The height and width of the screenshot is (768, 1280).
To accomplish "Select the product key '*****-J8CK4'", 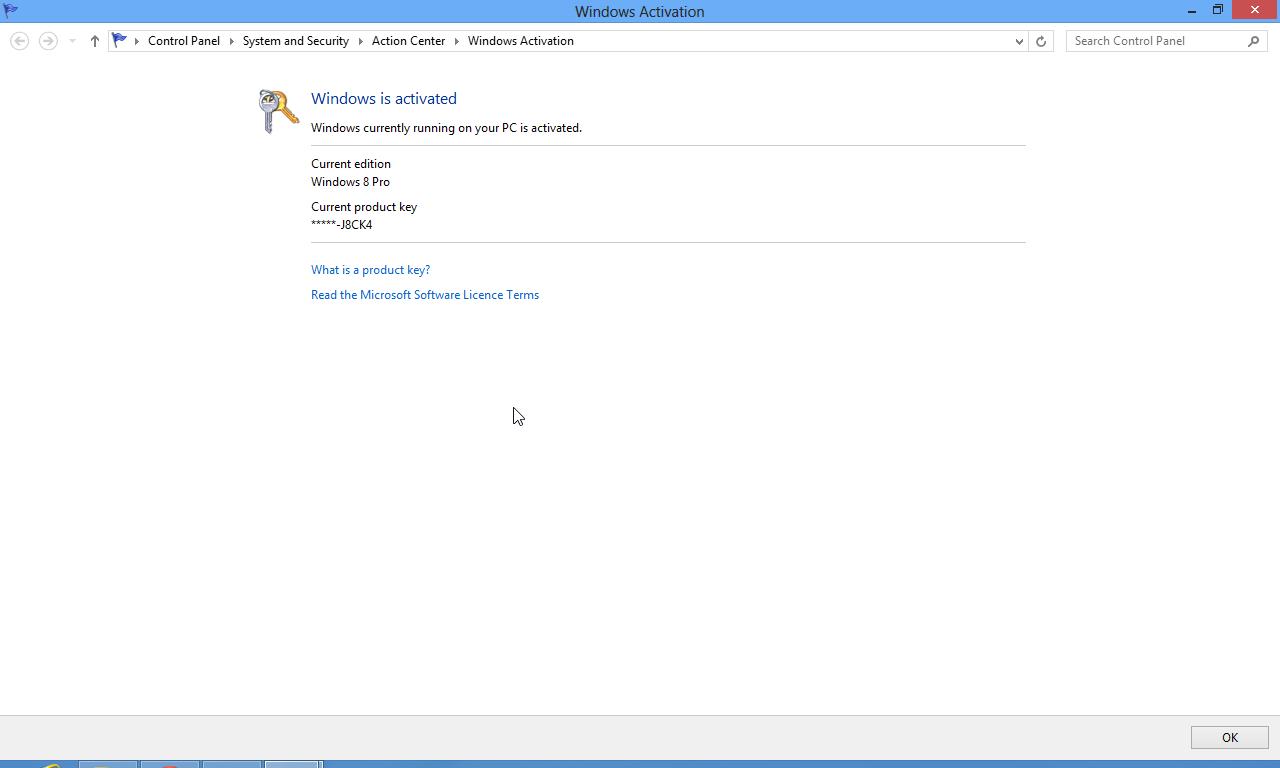I will [x=342, y=225].
